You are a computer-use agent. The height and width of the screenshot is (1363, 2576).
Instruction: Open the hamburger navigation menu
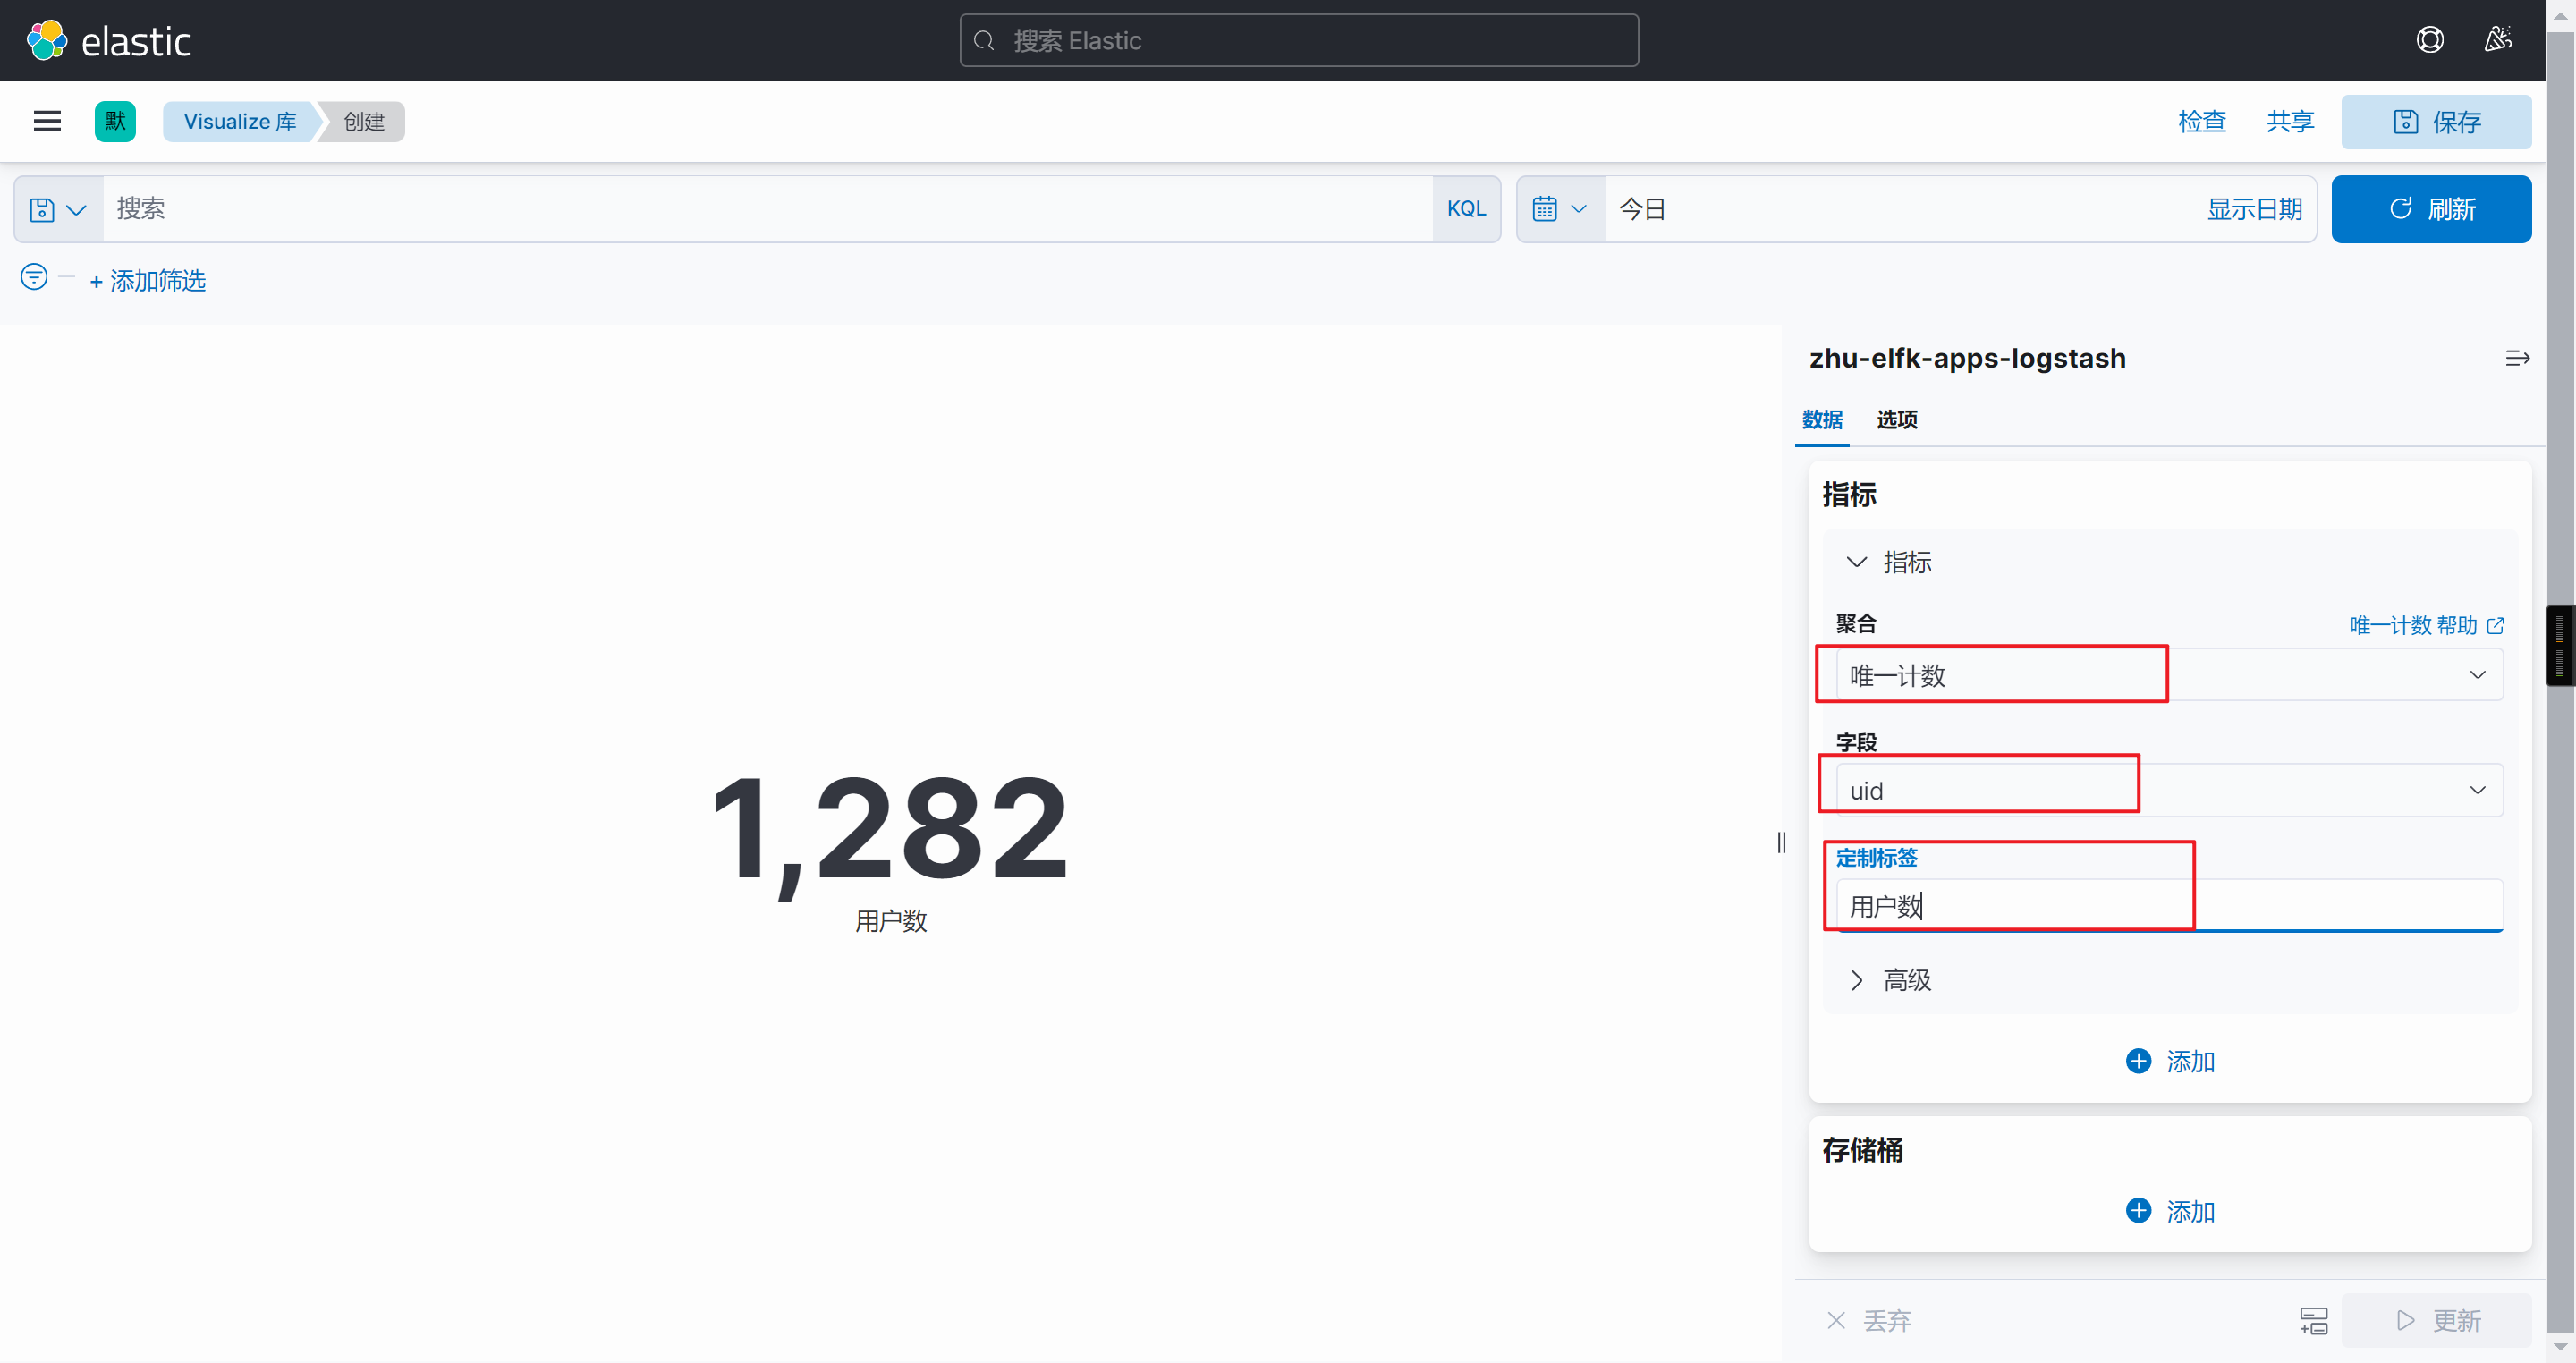[x=47, y=121]
